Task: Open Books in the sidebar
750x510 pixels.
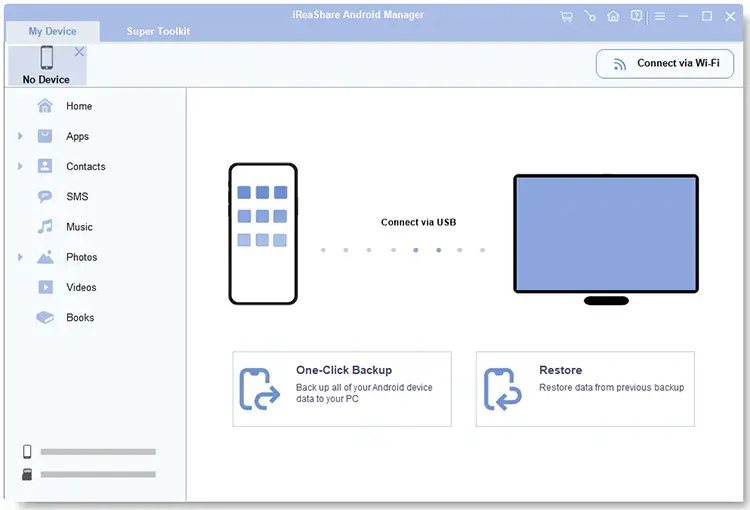Action: [x=80, y=317]
